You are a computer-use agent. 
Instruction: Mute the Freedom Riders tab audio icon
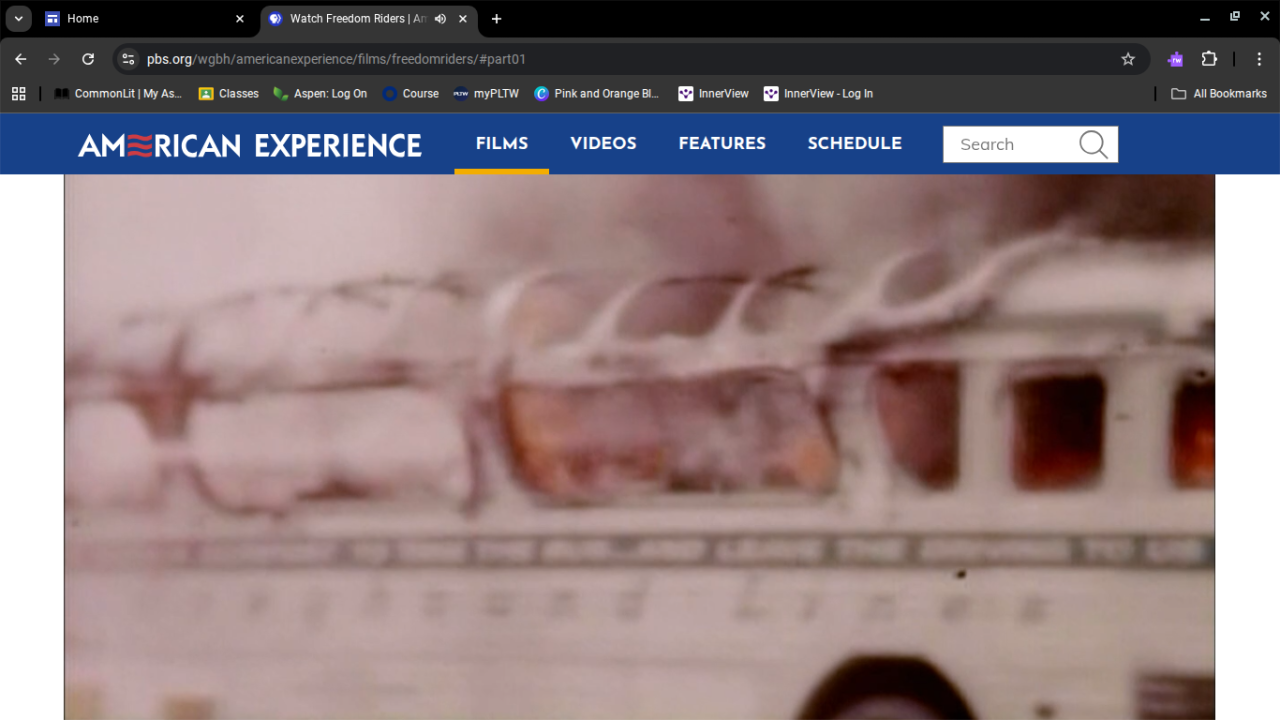pyautogui.click(x=440, y=19)
